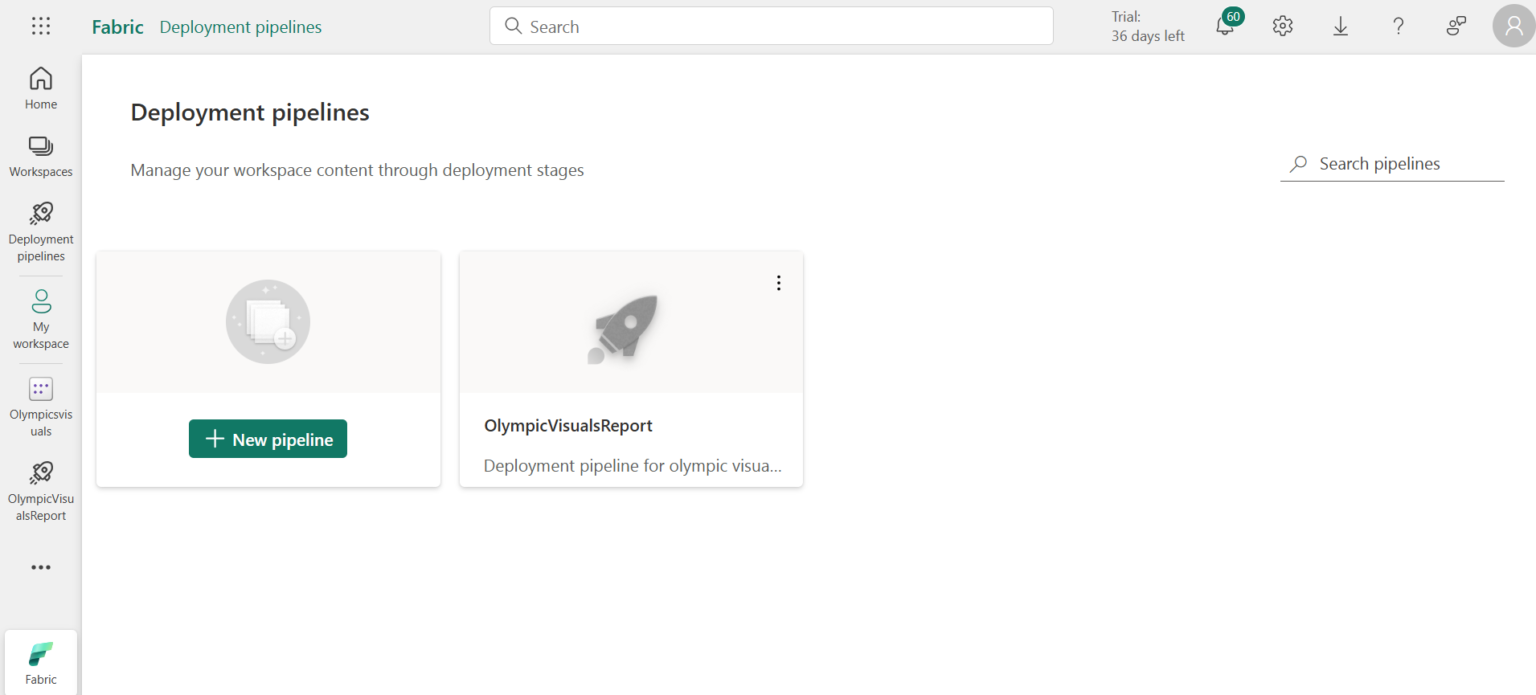
Task: Click the Search pipelines magnifier icon
Action: pyautogui.click(x=1299, y=164)
